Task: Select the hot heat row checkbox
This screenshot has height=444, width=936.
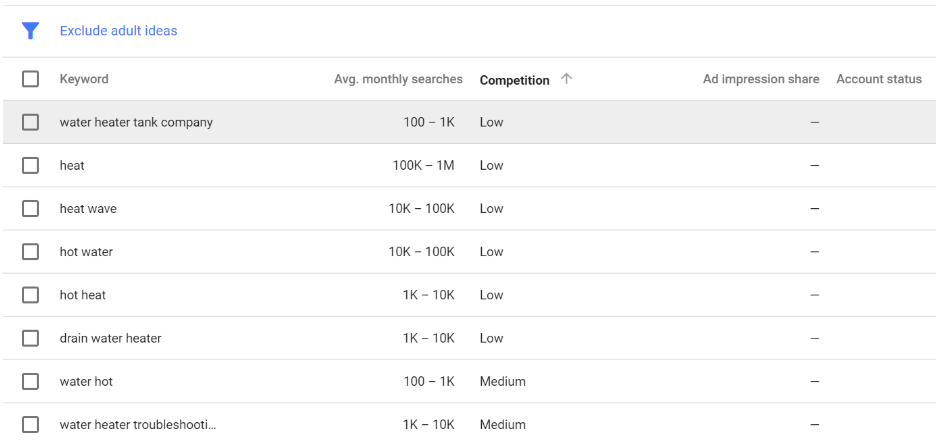Action: [x=30, y=295]
